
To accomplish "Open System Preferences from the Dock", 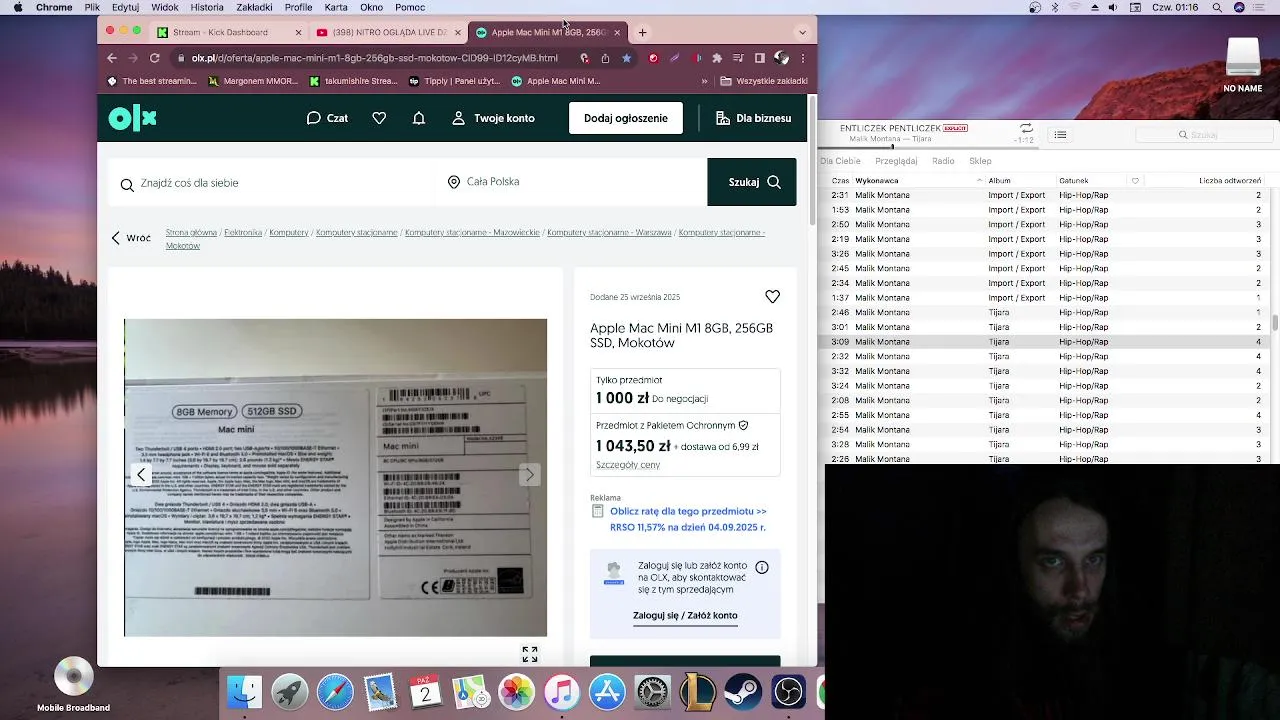I will (x=652, y=692).
